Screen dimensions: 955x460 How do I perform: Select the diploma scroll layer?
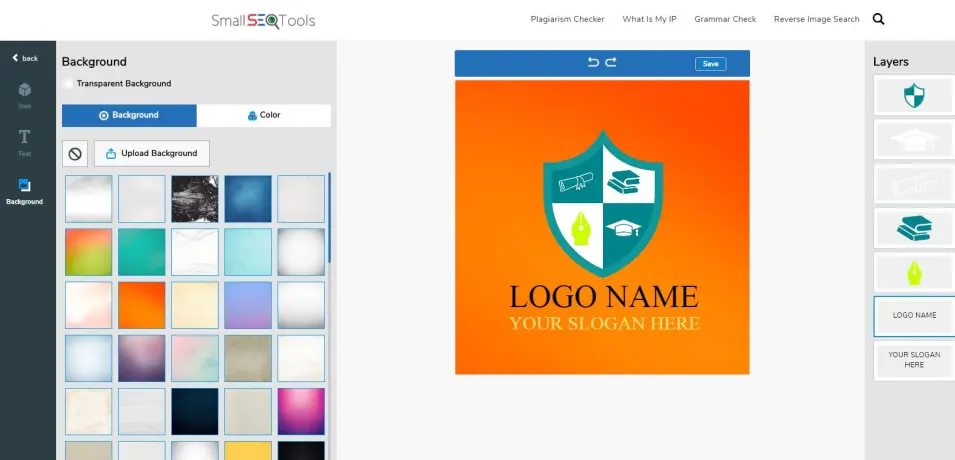(x=914, y=184)
